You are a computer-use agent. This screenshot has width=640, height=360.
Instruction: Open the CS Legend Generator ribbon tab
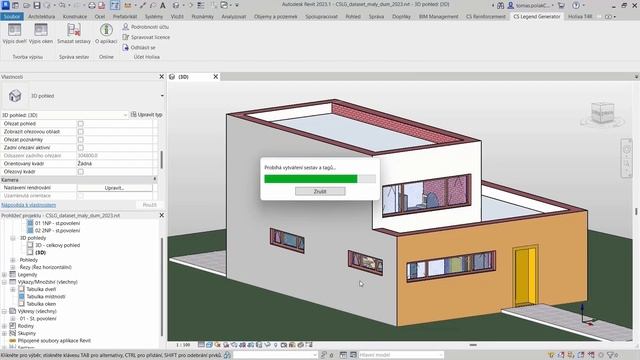pyautogui.click(x=537, y=17)
